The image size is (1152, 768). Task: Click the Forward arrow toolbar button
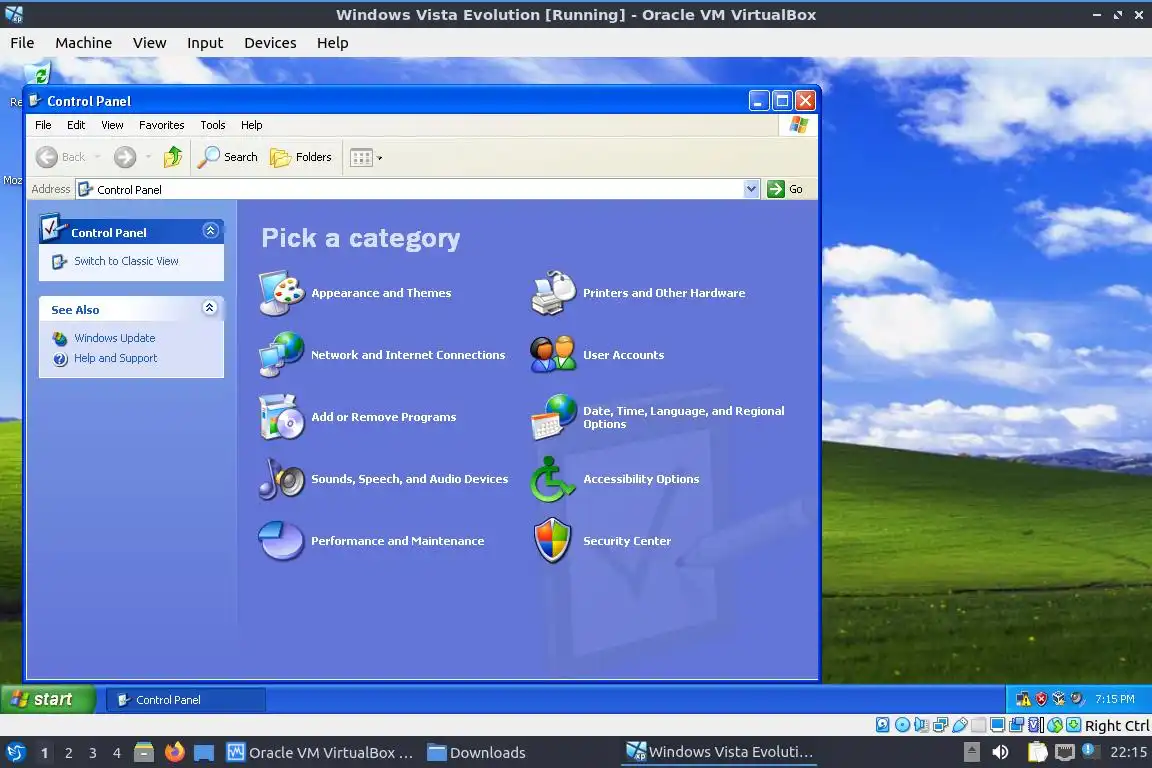point(125,157)
